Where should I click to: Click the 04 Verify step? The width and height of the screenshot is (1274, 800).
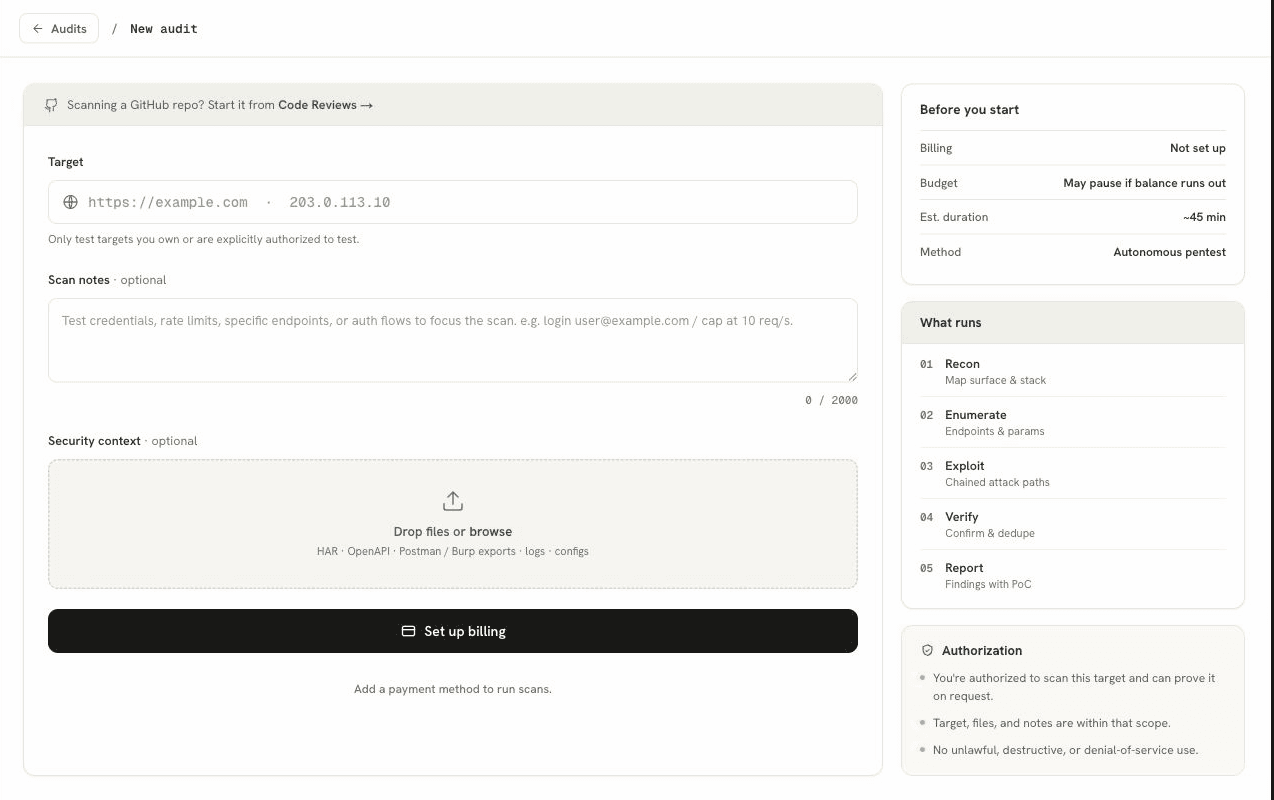(1072, 524)
